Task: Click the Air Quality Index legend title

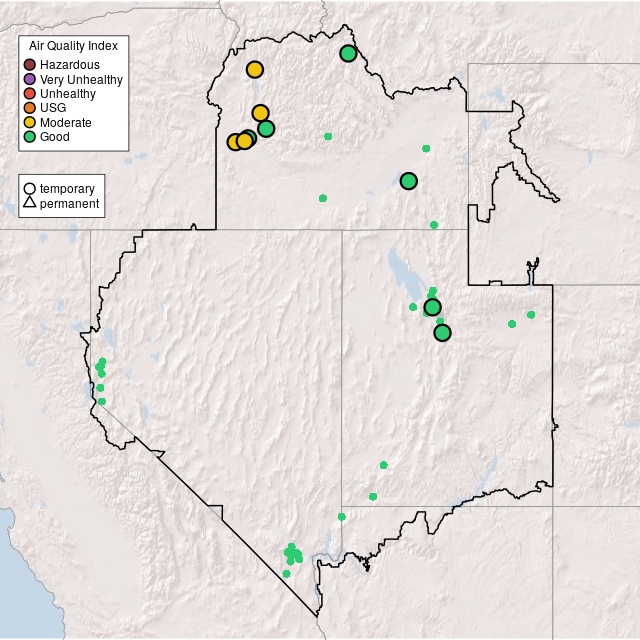Action: 74,46
